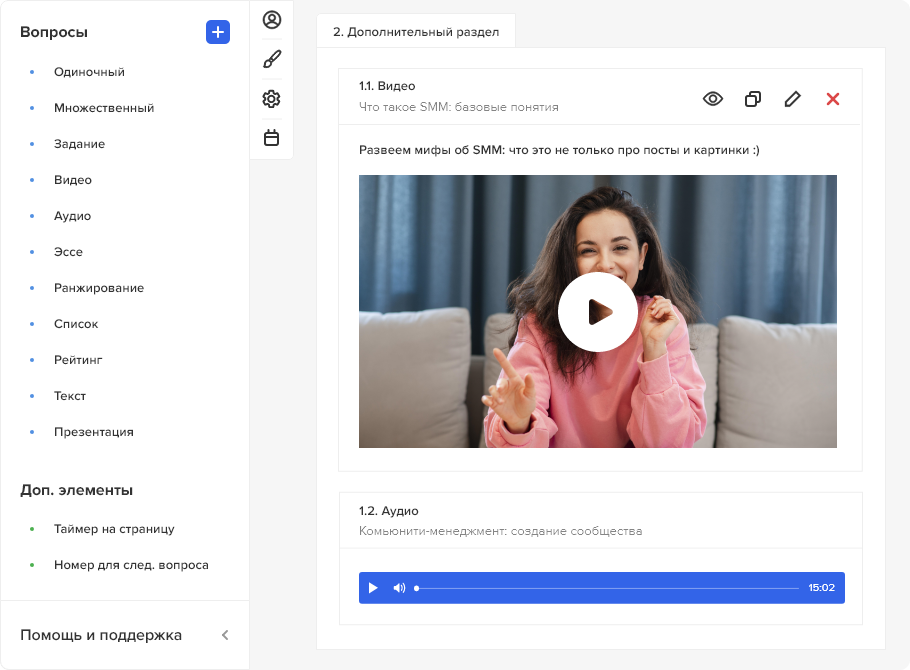The image size is (910, 670).
Task: Play the video with the large play button
Action: (598, 312)
